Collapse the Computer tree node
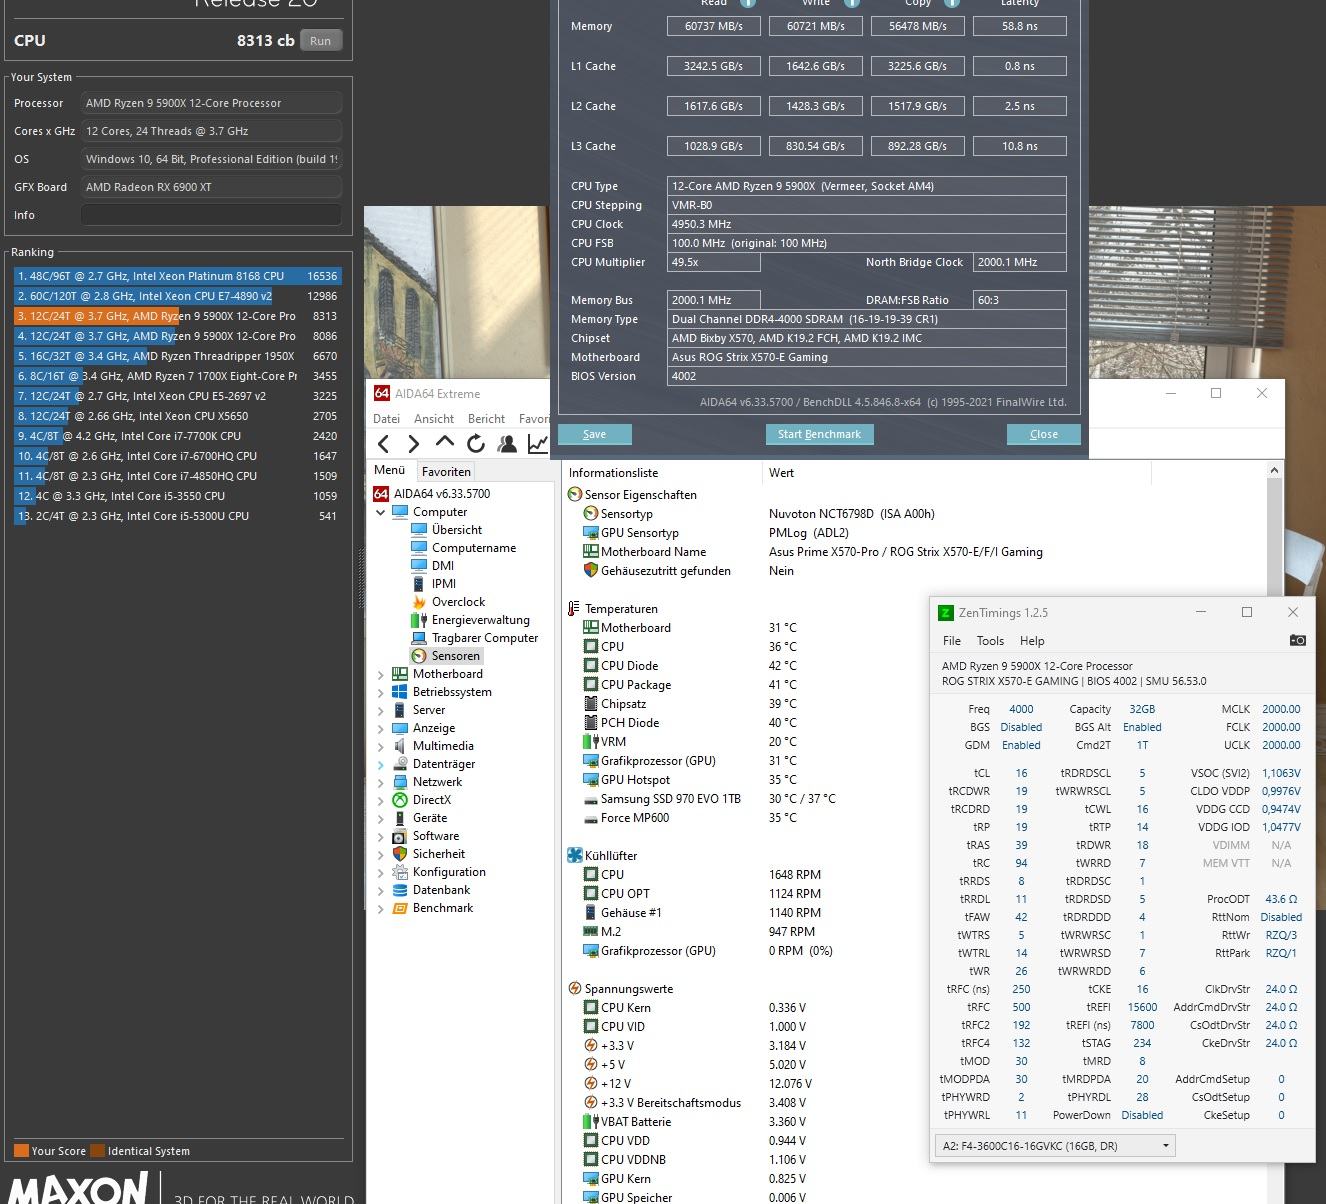Image resolution: width=1326 pixels, height=1204 pixels. [x=380, y=512]
